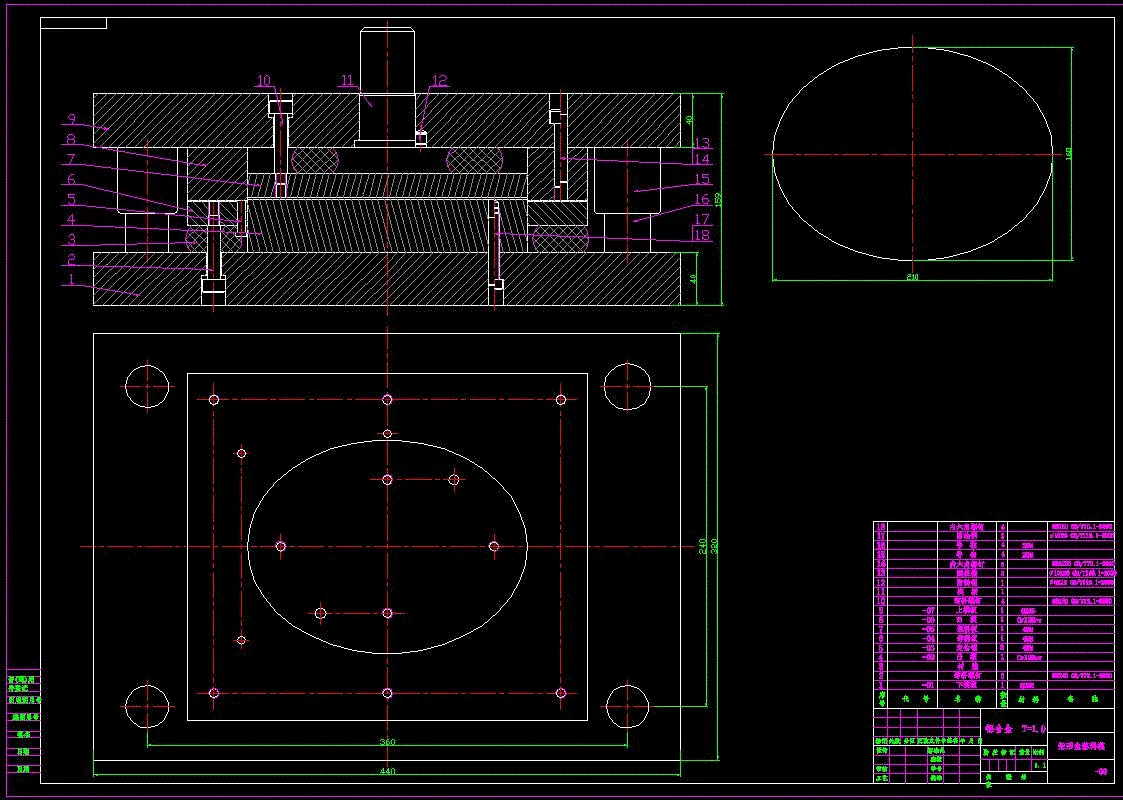The width and height of the screenshot is (1123, 800).
Task: Select callout number 10 on the section view
Action: [264, 80]
